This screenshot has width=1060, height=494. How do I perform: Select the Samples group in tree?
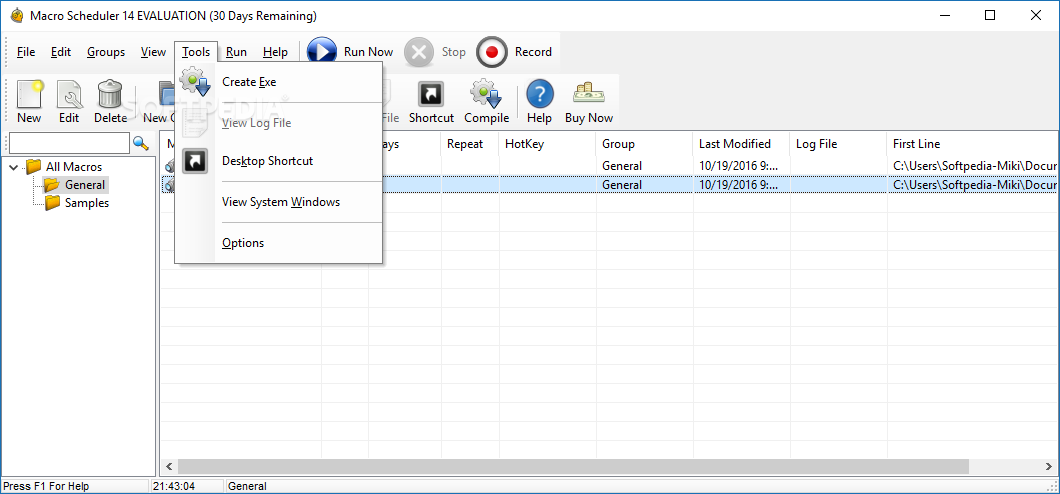tap(87, 203)
